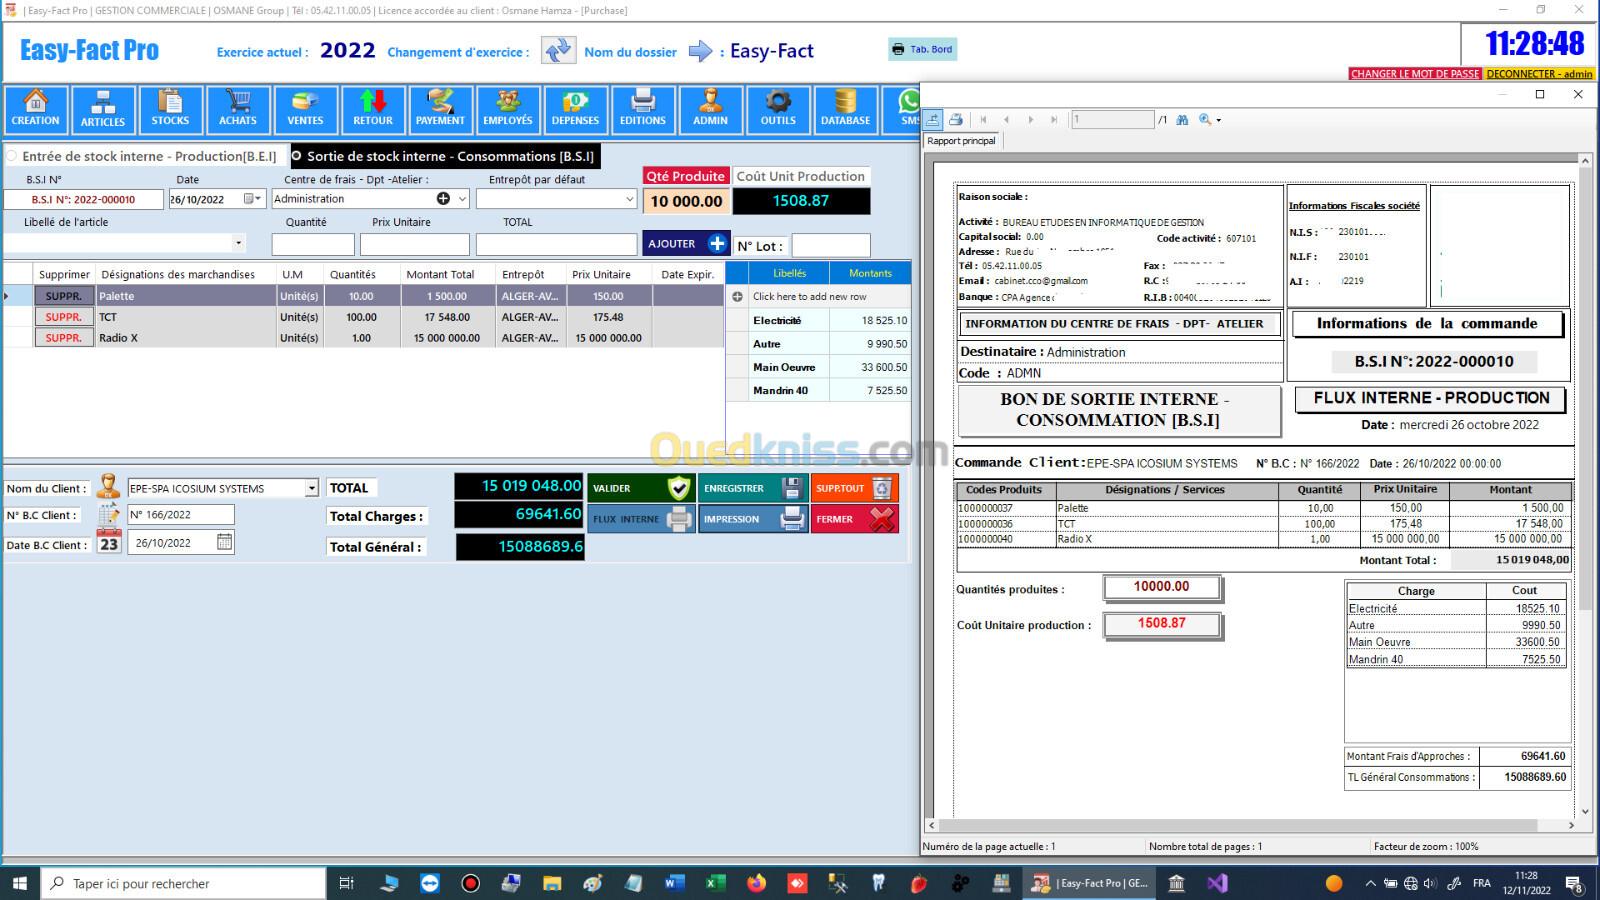This screenshot has height=900, width=1600.
Task: Click the N° Lot input field
Action: 830,246
